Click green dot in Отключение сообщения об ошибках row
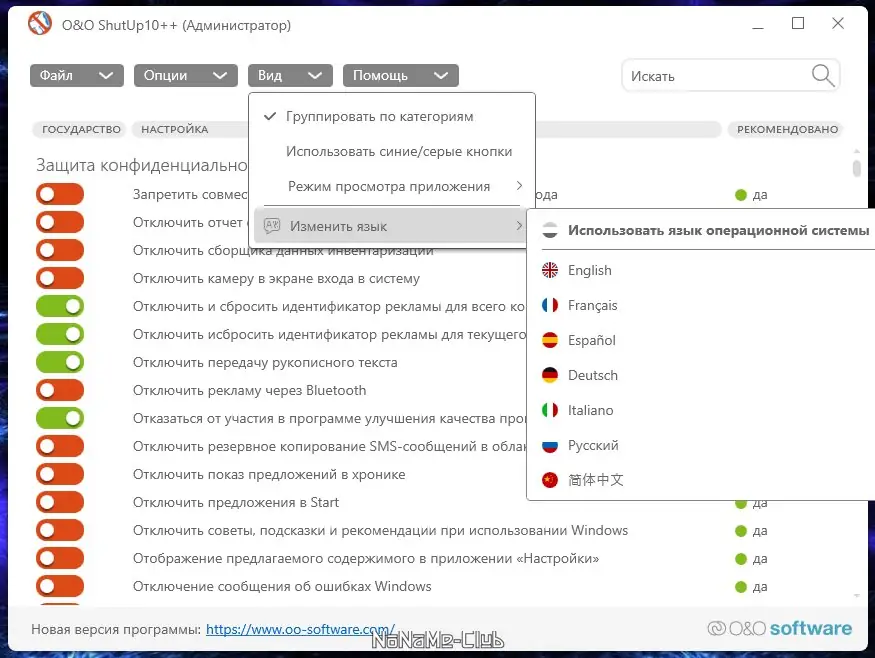This screenshot has height=658, width=875. click(x=741, y=587)
